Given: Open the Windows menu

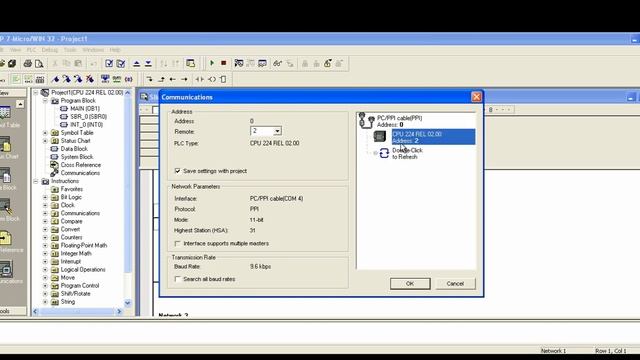Looking at the screenshot, I should point(93,50).
